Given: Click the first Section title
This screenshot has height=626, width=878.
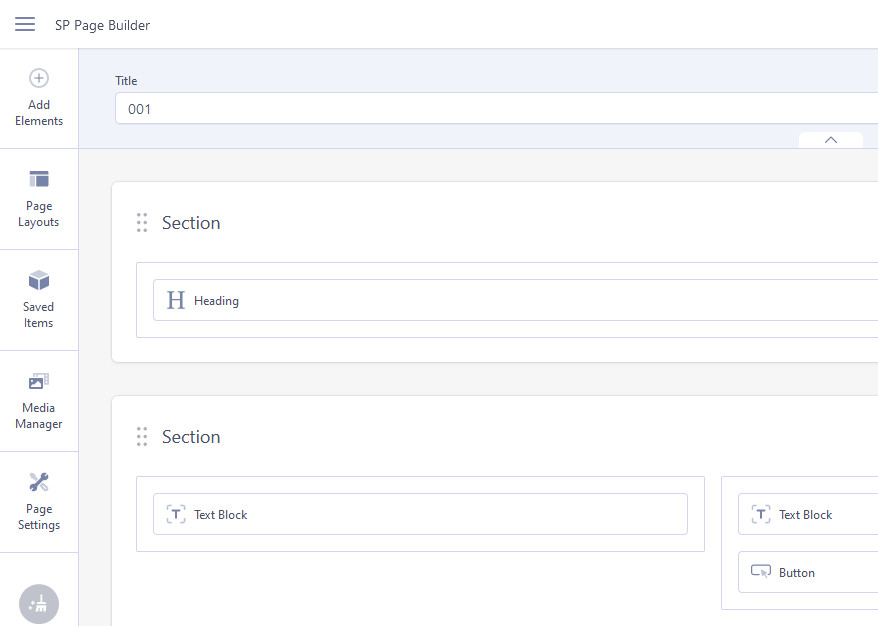Looking at the screenshot, I should 191,223.
